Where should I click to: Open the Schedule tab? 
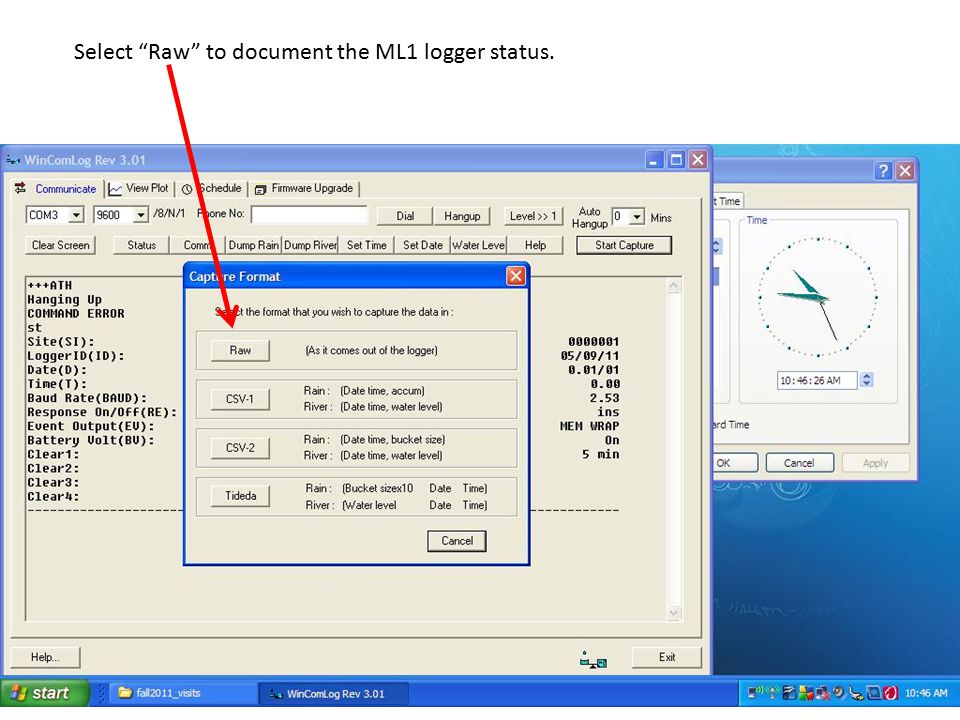211,189
